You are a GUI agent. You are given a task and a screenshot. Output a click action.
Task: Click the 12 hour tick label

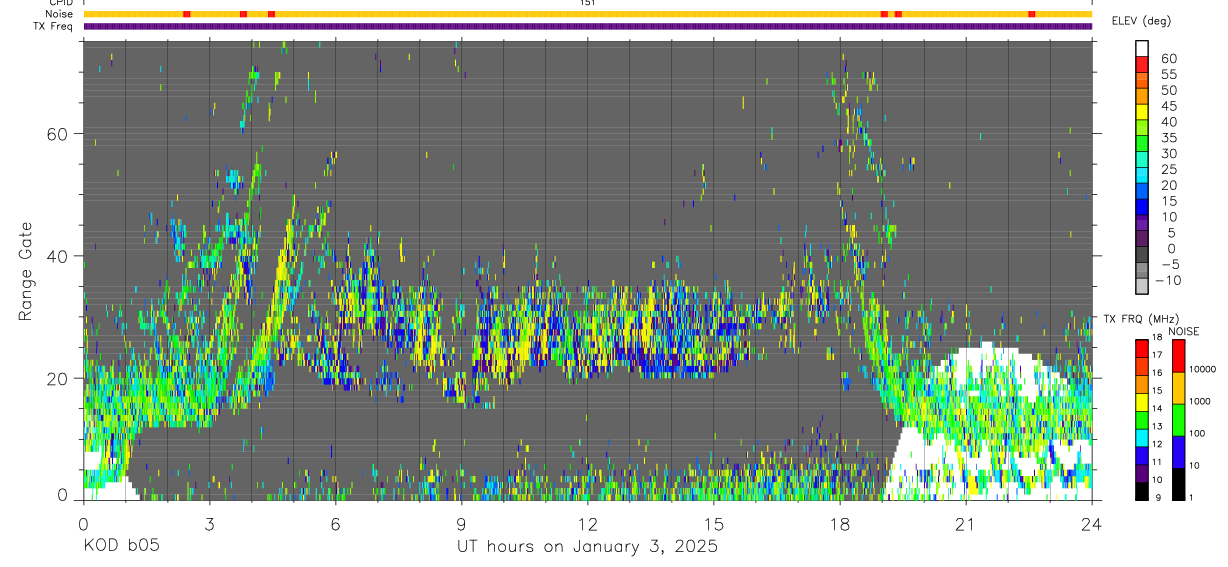click(587, 524)
